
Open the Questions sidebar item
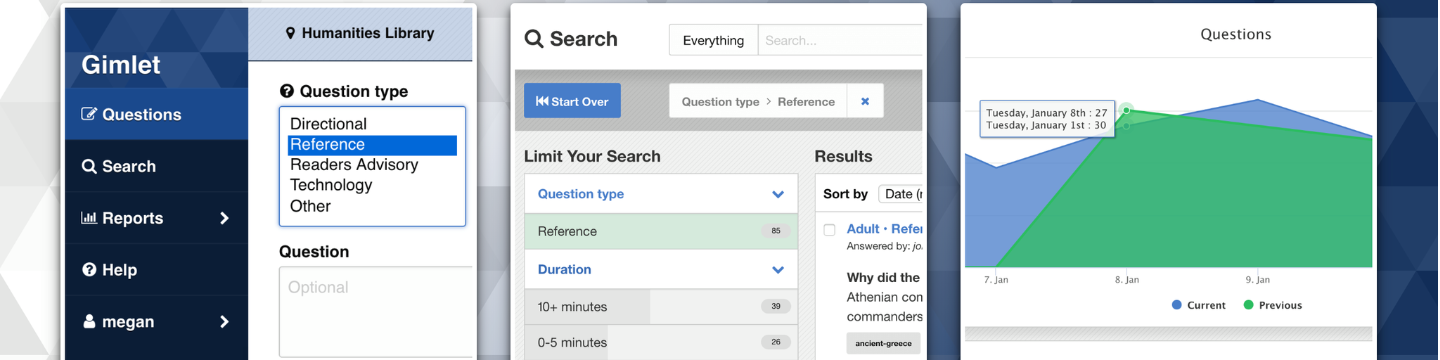156,114
